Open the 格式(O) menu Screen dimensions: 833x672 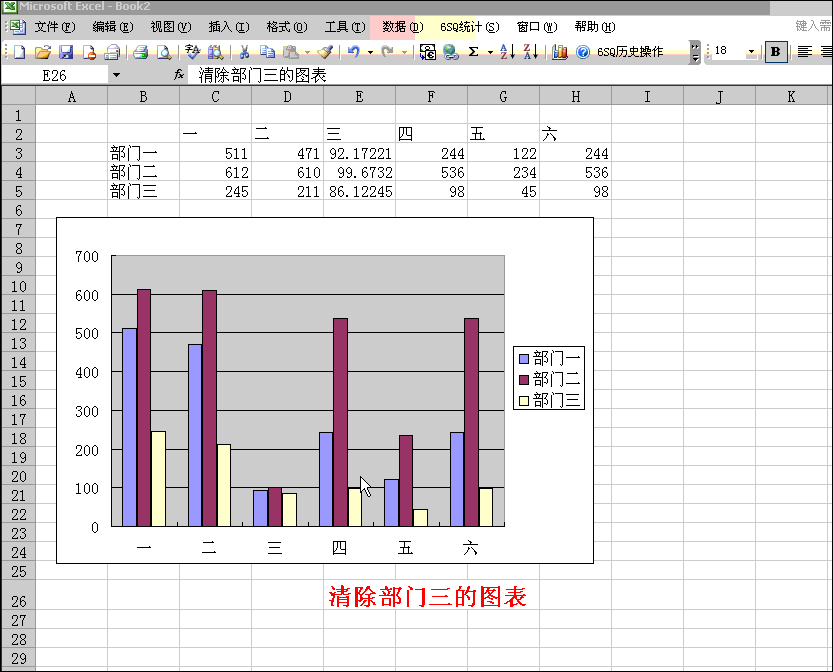pos(287,27)
